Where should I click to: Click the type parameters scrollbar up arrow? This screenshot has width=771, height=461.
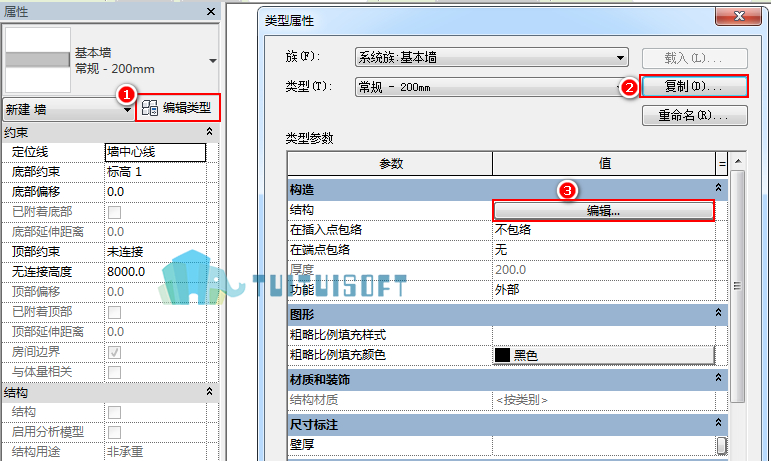tap(738, 161)
